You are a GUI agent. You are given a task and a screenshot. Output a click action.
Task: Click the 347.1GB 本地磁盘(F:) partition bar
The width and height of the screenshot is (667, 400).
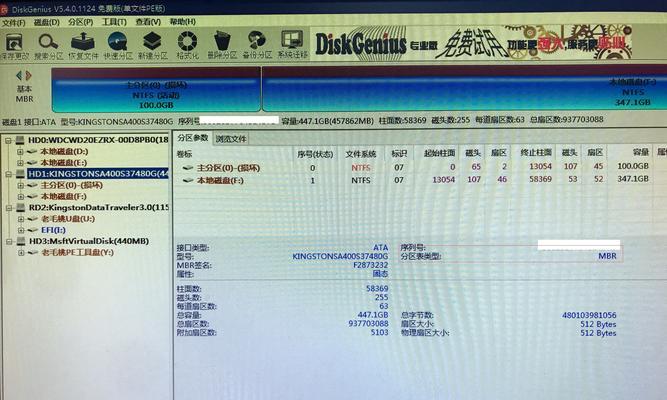tap(465, 88)
